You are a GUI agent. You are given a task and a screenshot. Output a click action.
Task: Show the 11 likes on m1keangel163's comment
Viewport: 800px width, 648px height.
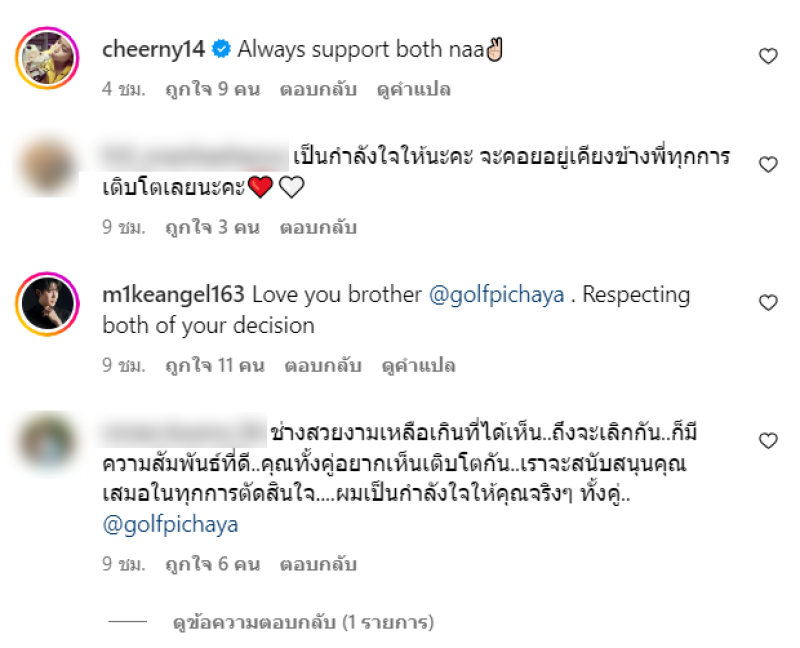pos(215,365)
